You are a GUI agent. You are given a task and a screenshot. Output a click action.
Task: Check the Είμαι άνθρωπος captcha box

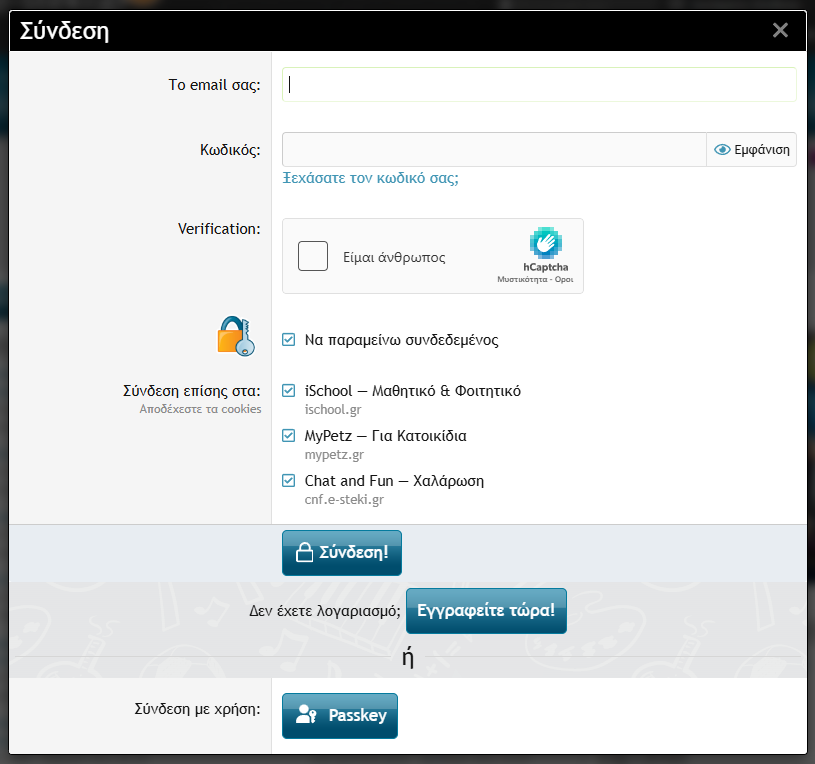(313, 256)
